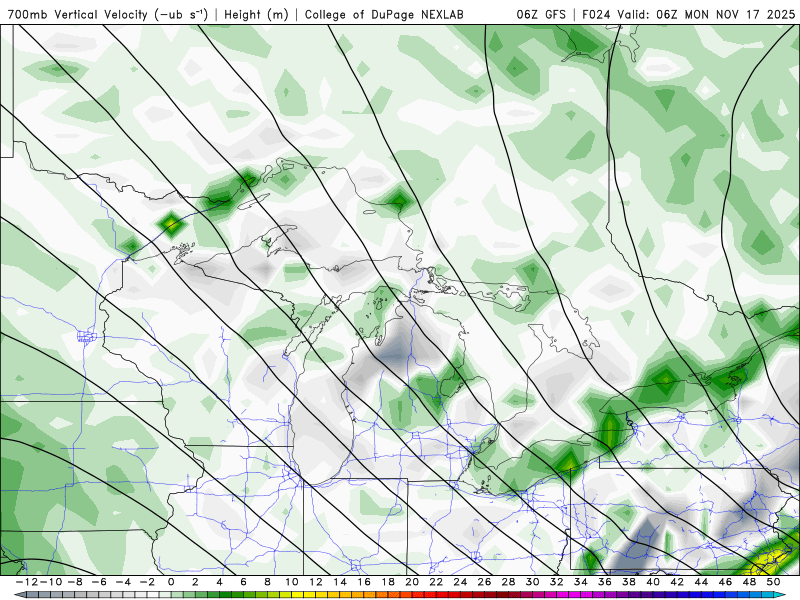Image resolution: width=800 pixels, height=600 pixels.
Task: Click the 24 value on the color scale
Action: pos(460,582)
